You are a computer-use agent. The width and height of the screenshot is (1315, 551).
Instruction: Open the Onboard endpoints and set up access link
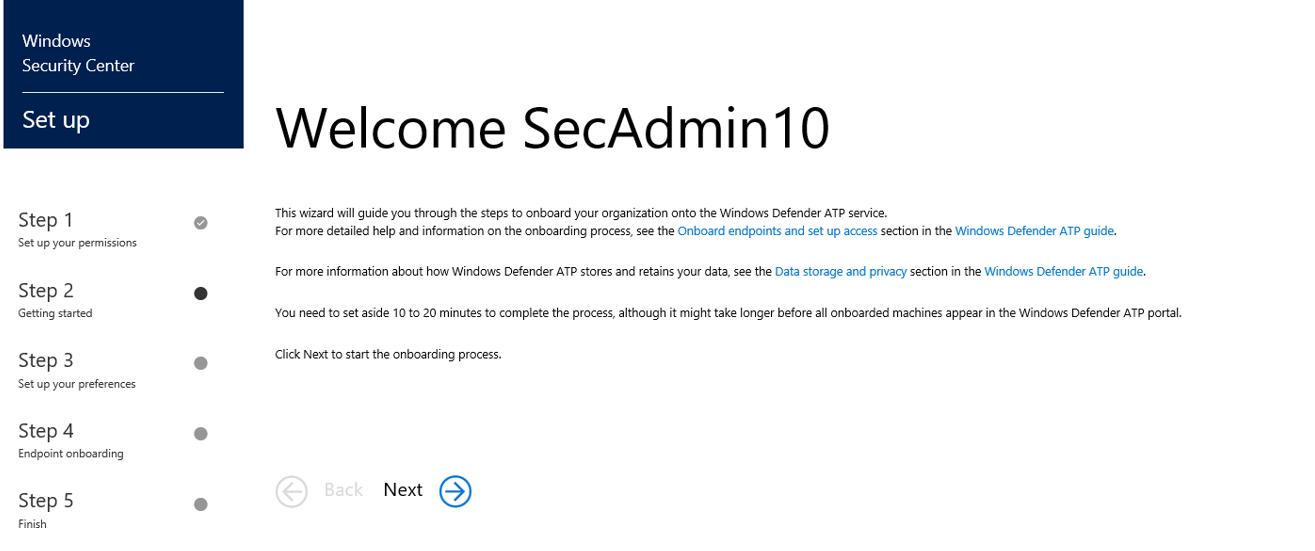(x=777, y=231)
